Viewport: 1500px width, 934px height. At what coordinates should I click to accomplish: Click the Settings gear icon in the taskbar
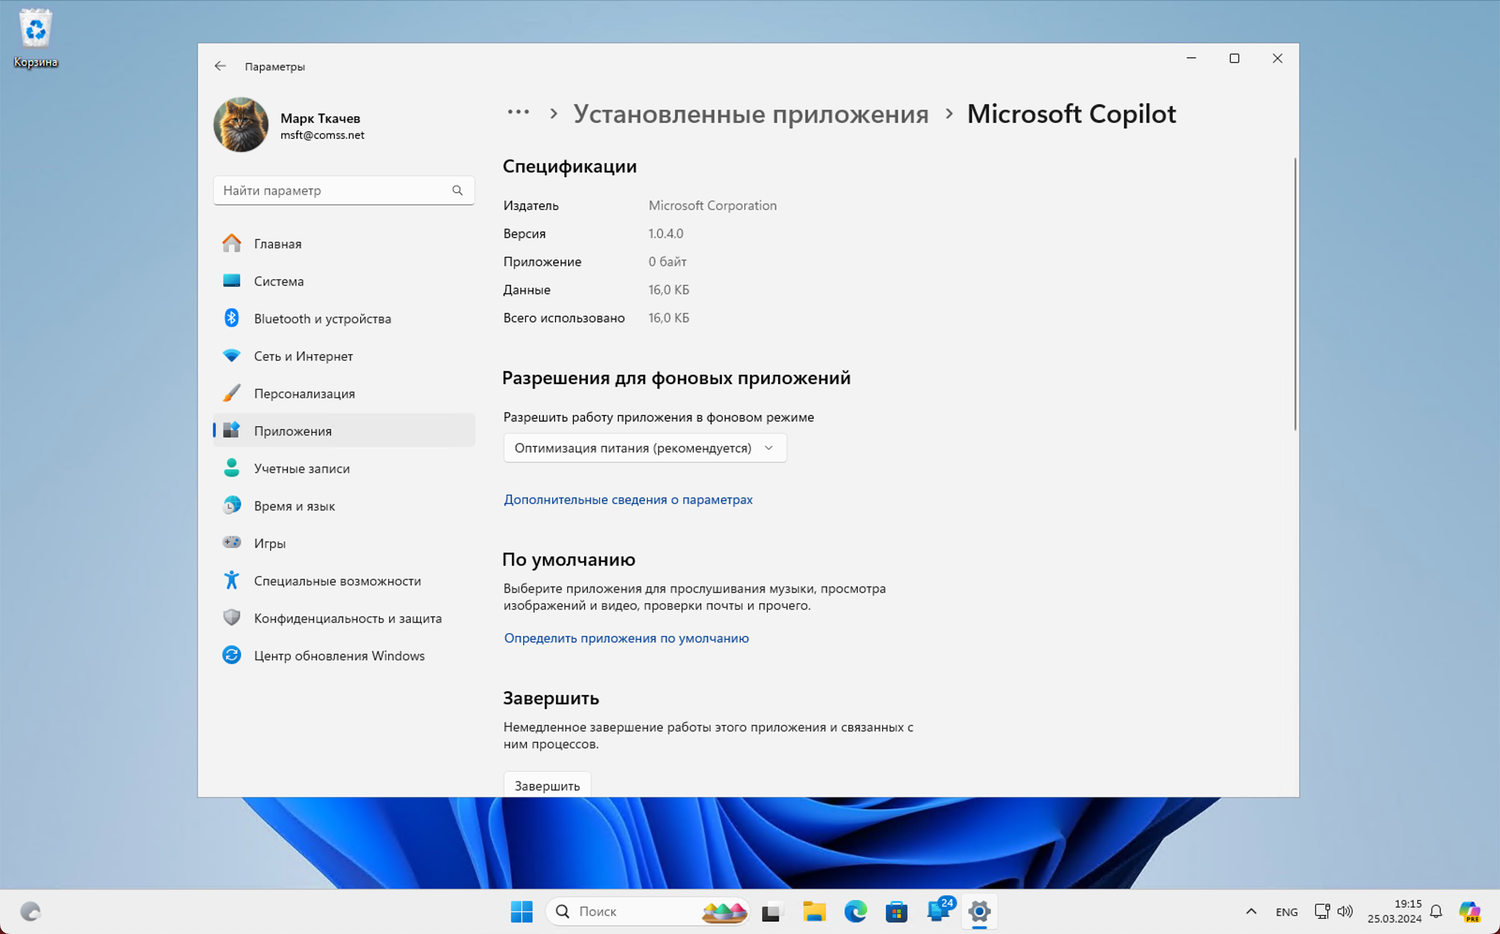(x=980, y=911)
